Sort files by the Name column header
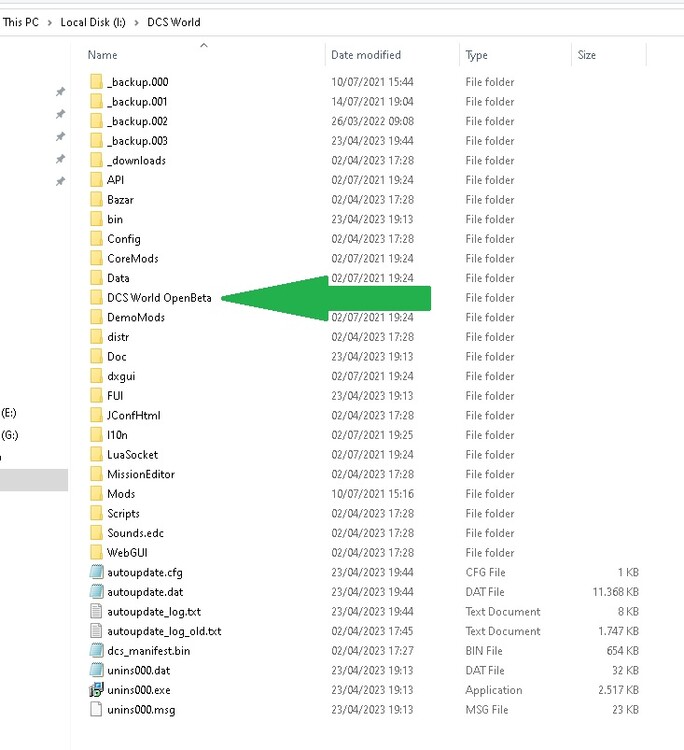 pos(102,55)
